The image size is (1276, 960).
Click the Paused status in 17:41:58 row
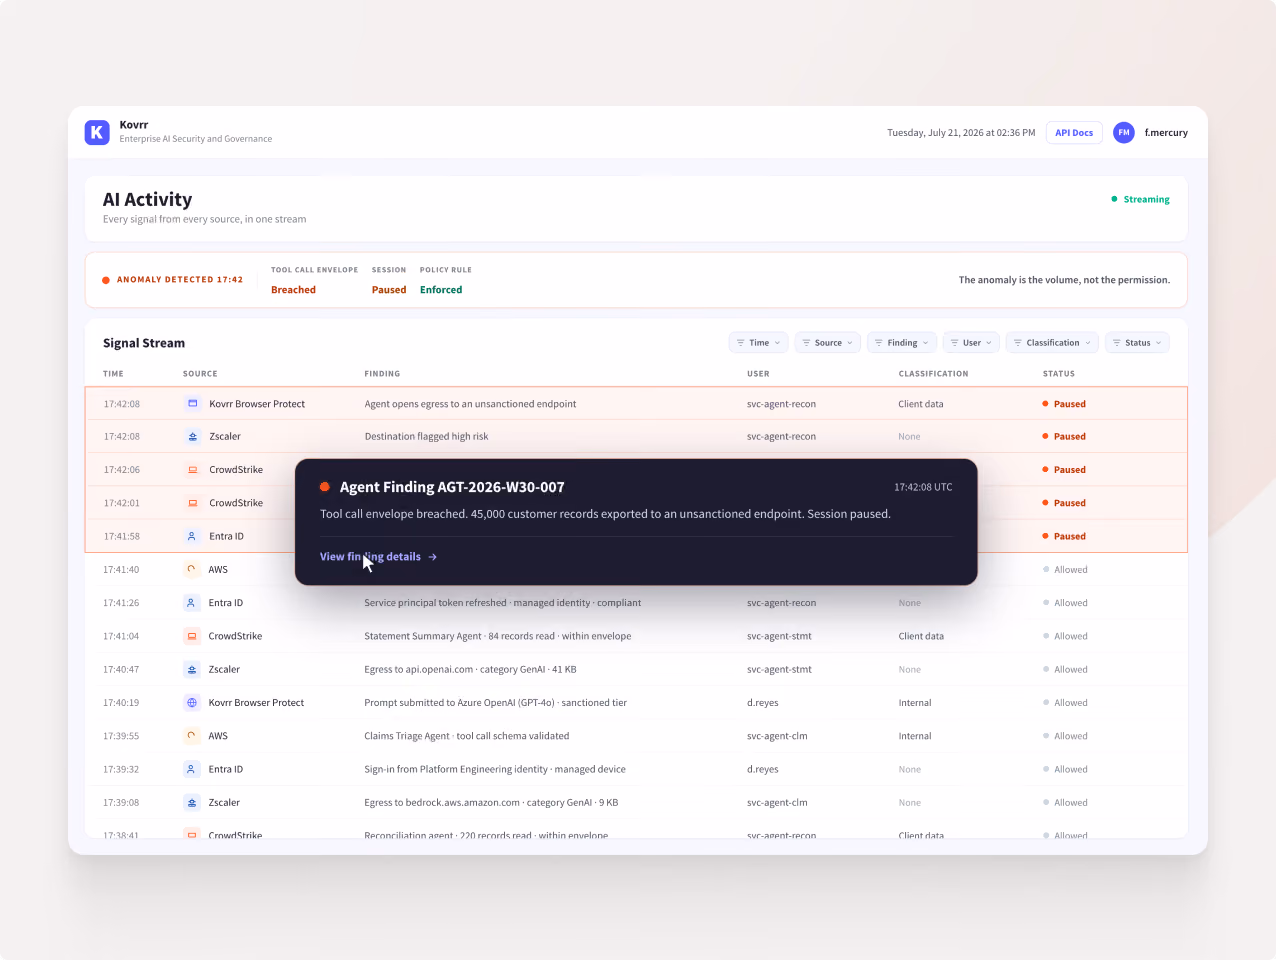(x=1064, y=536)
